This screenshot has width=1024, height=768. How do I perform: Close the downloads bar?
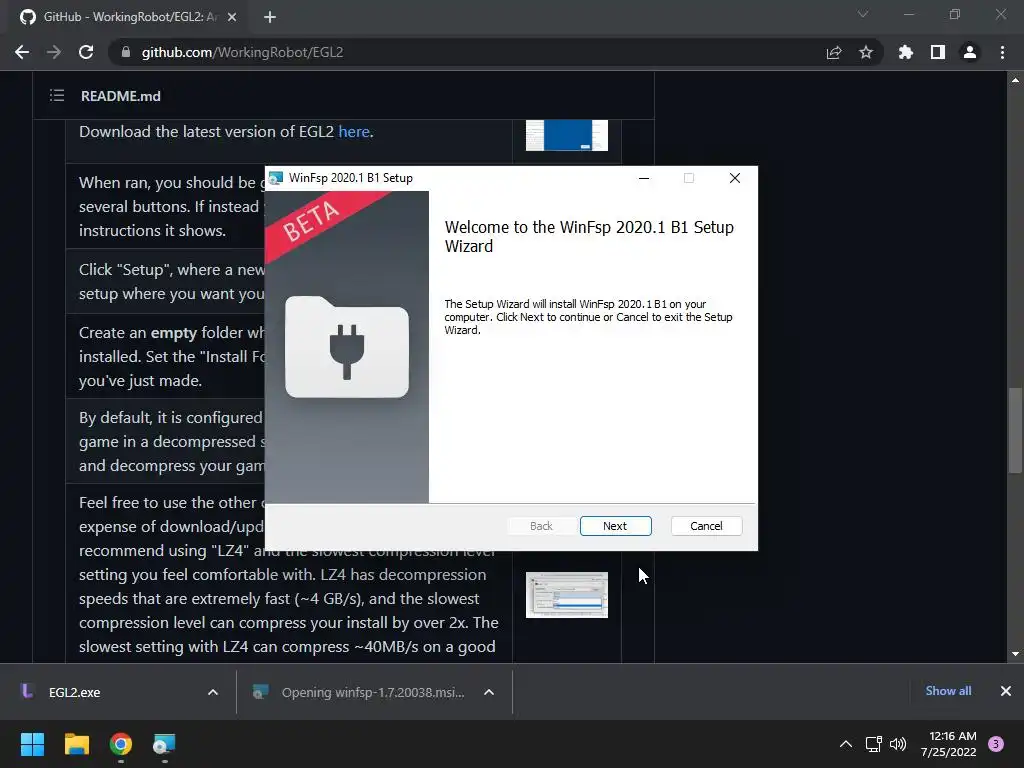1006,691
